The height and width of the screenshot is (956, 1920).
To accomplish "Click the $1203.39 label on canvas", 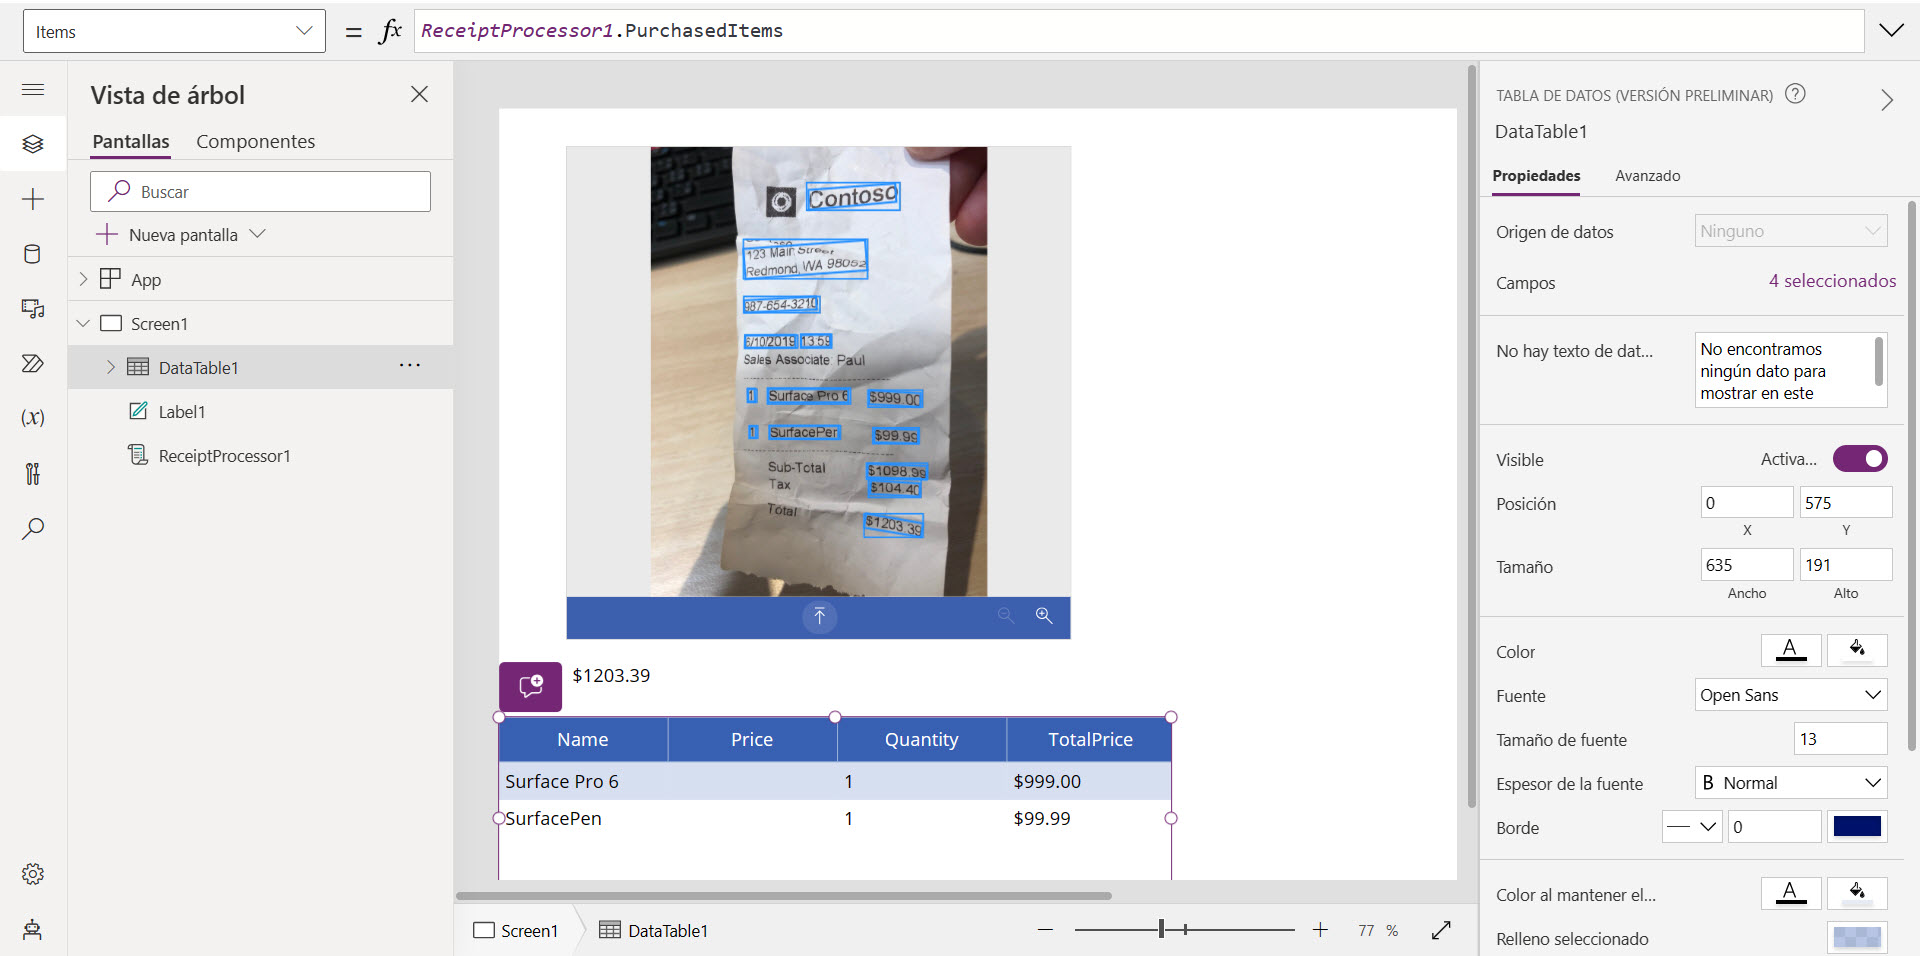I will [611, 676].
